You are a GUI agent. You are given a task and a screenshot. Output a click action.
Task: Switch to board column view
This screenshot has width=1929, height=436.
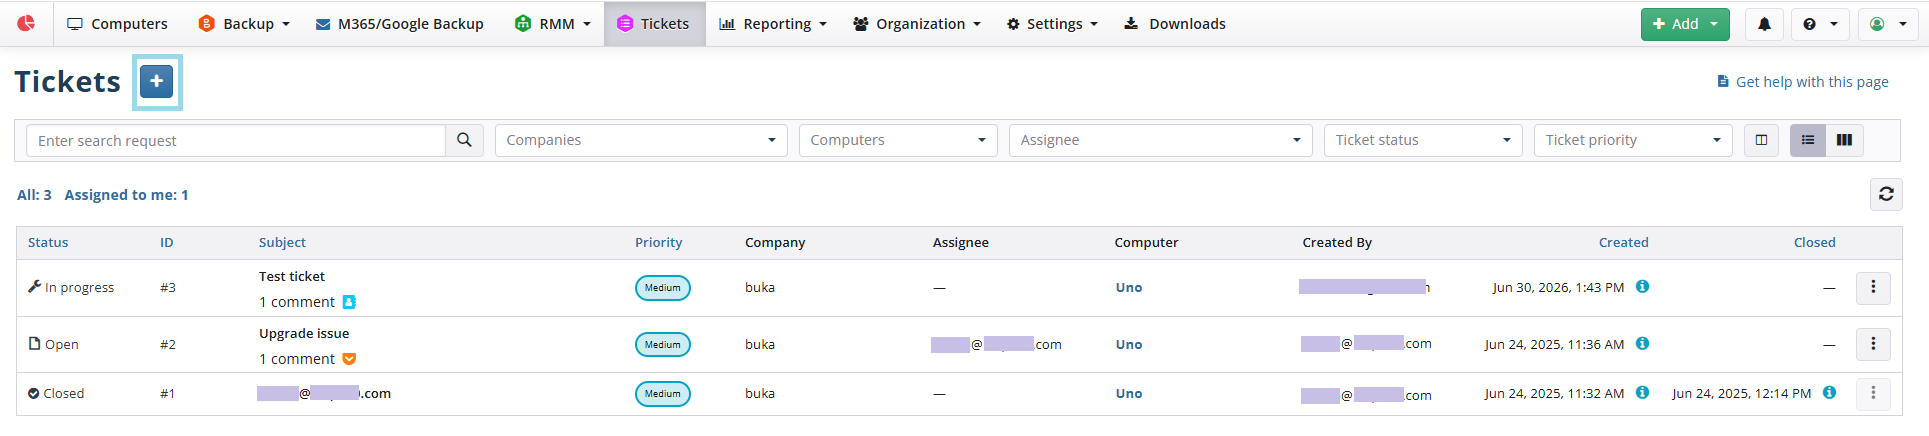click(1844, 140)
